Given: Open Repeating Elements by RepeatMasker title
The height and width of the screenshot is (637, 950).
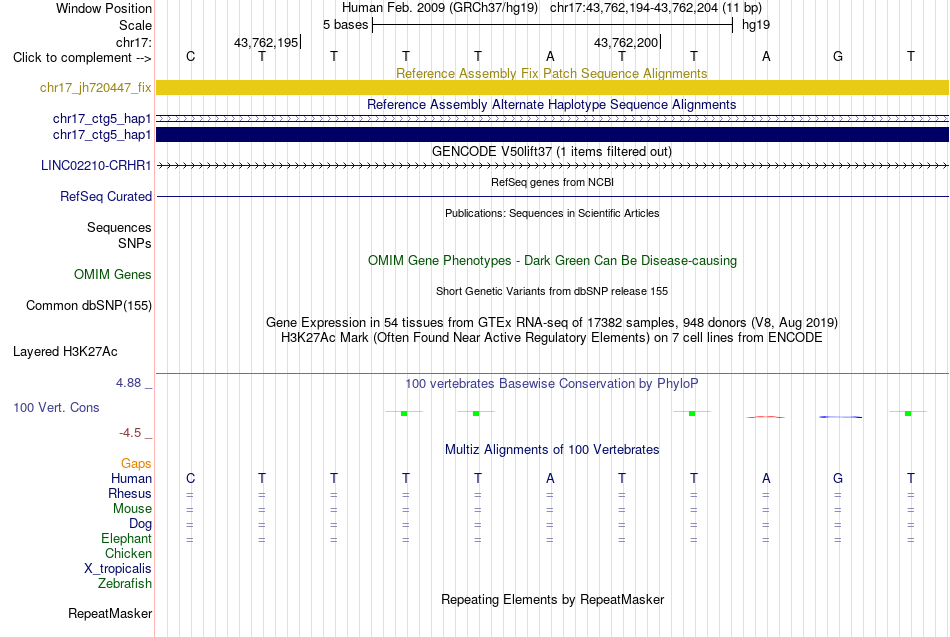Looking at the screenshot, I should coord(553,599).
